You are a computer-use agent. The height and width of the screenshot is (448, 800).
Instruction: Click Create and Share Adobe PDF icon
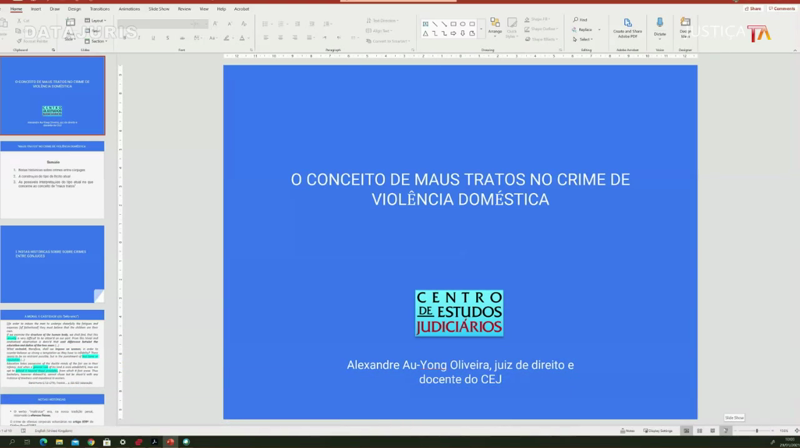(x=627, y=26)
